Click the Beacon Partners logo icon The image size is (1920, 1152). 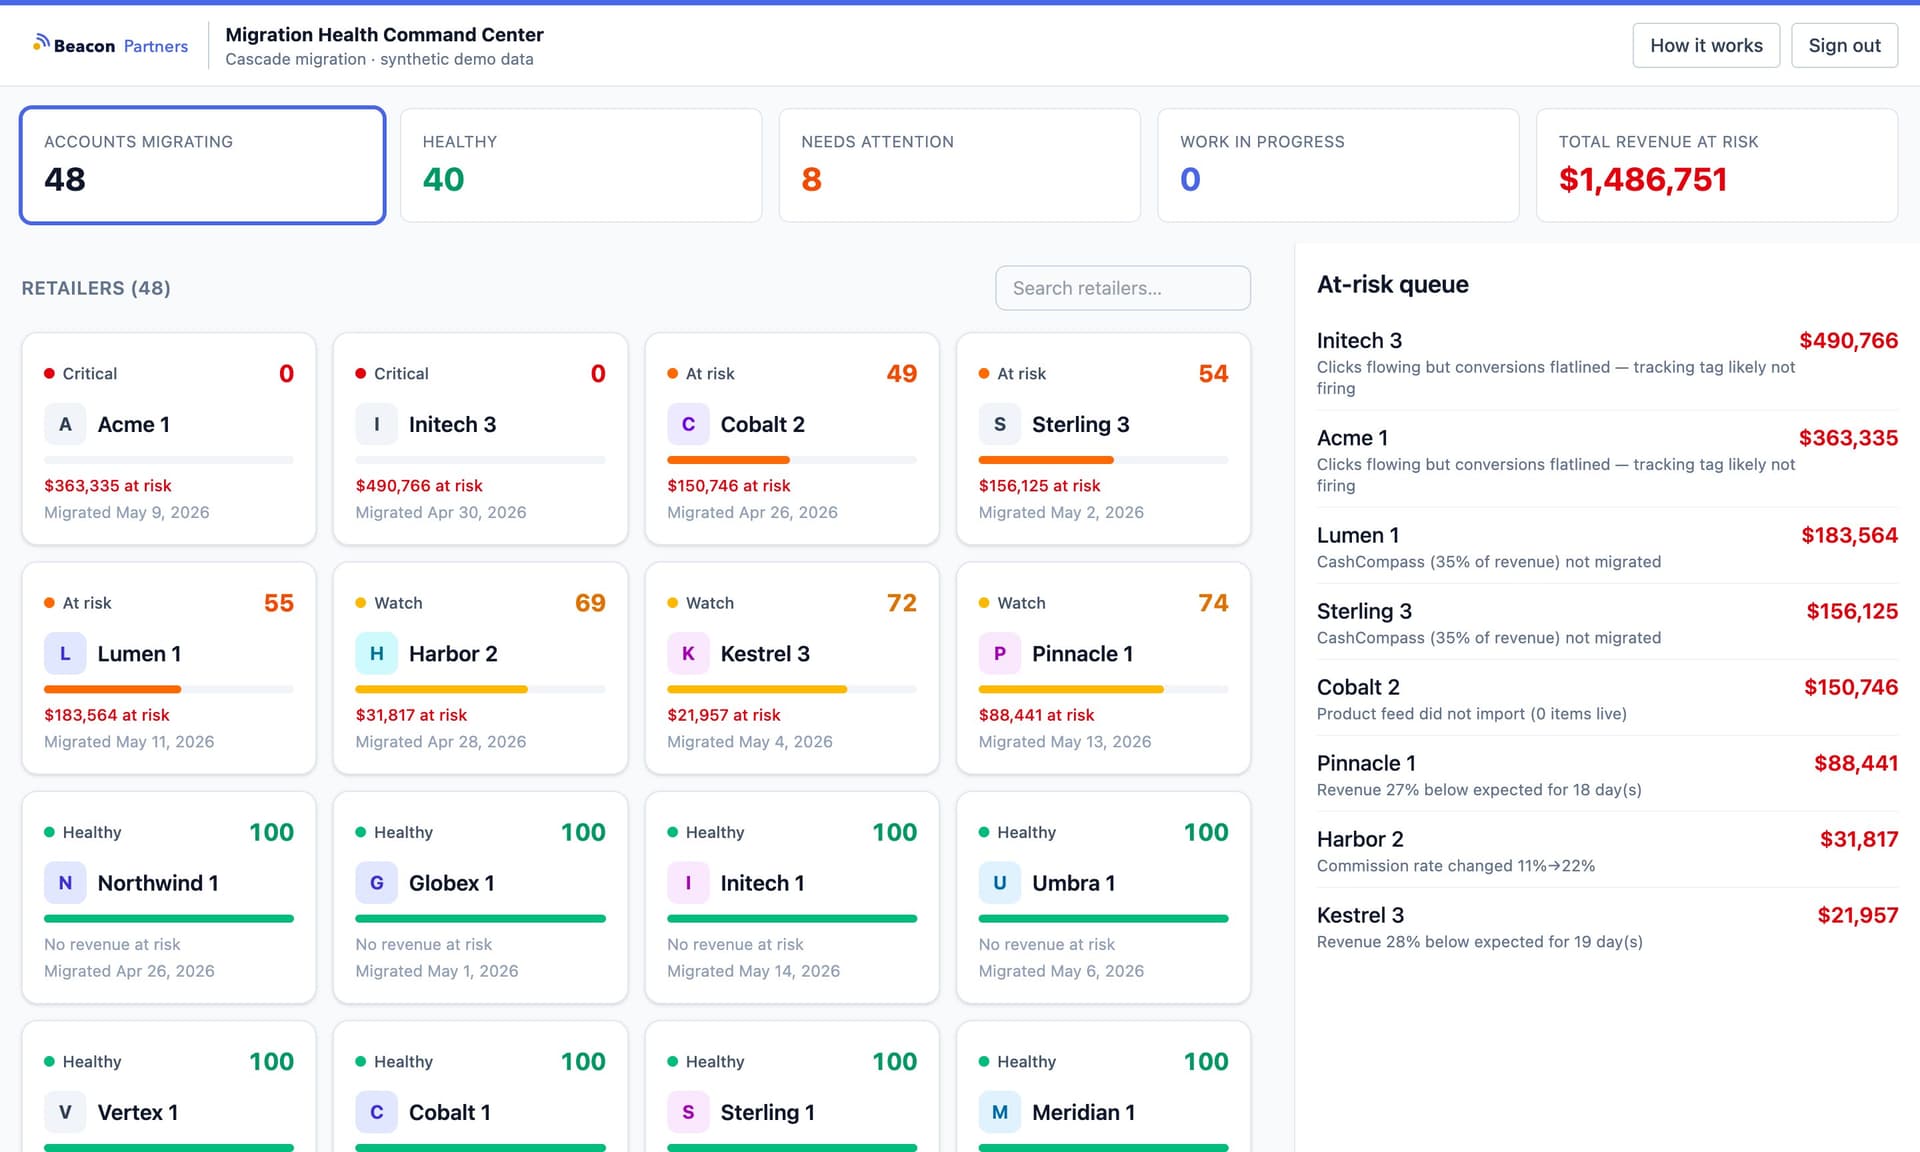(41, 42)
